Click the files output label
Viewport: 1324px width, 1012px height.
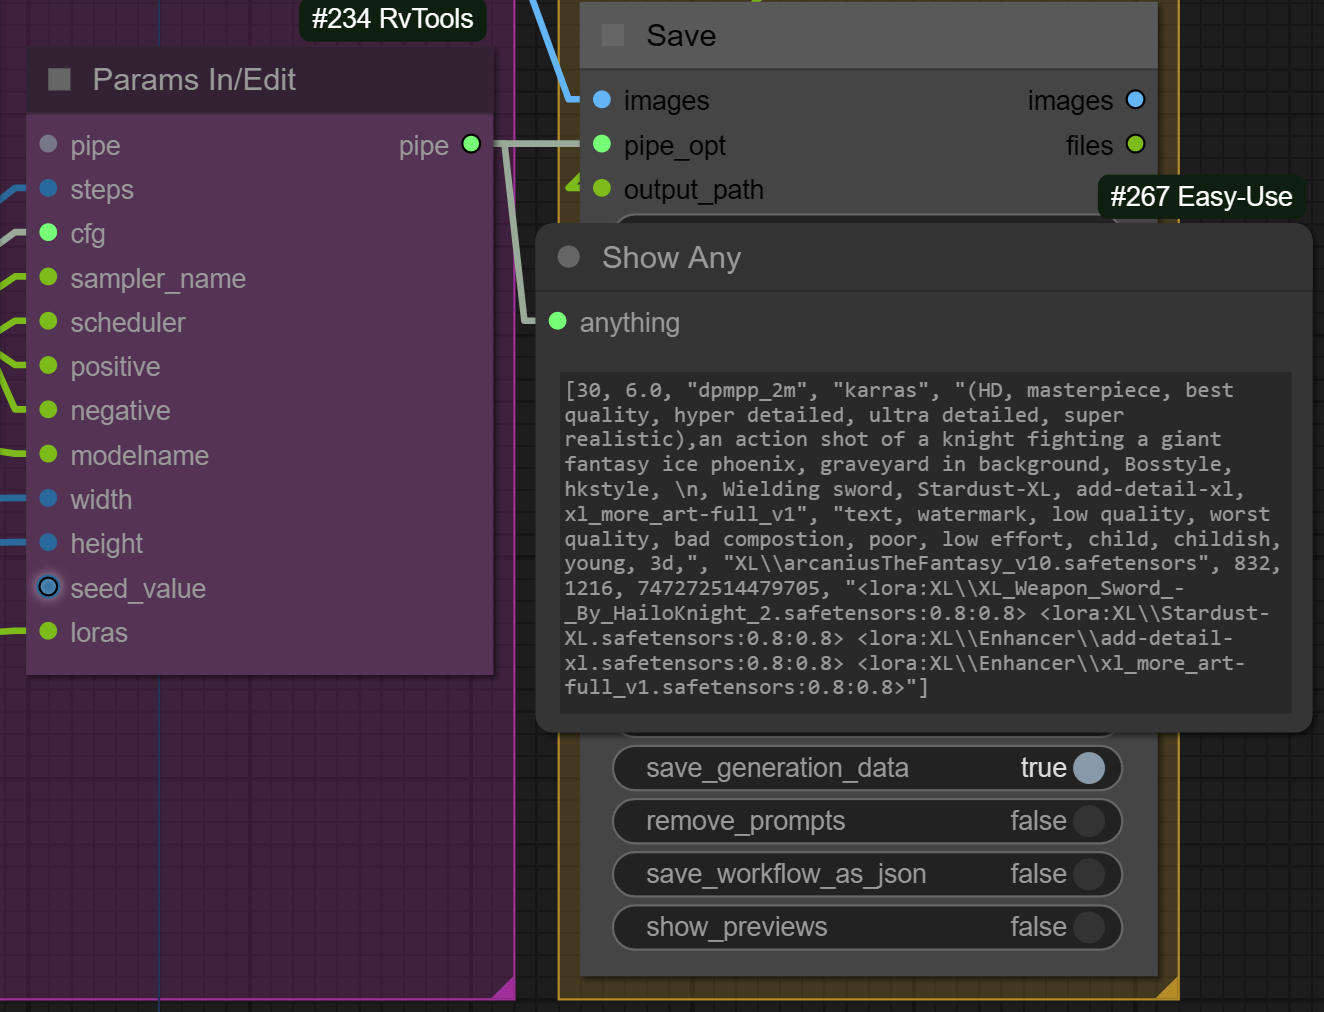point(1089,146)
